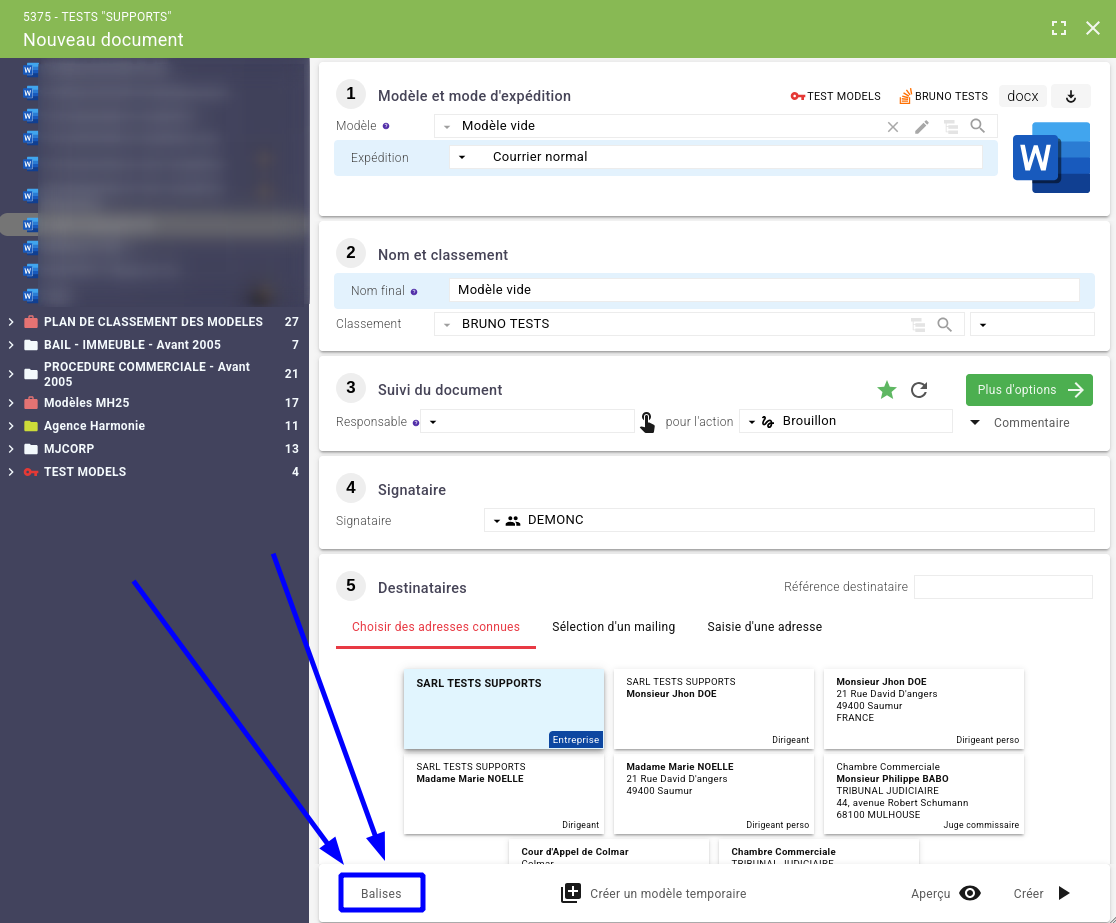Click the BRUNO TESTS shortcut
Image resolution: width=1116 pixels, height=923 pixels.
point(944,96)
